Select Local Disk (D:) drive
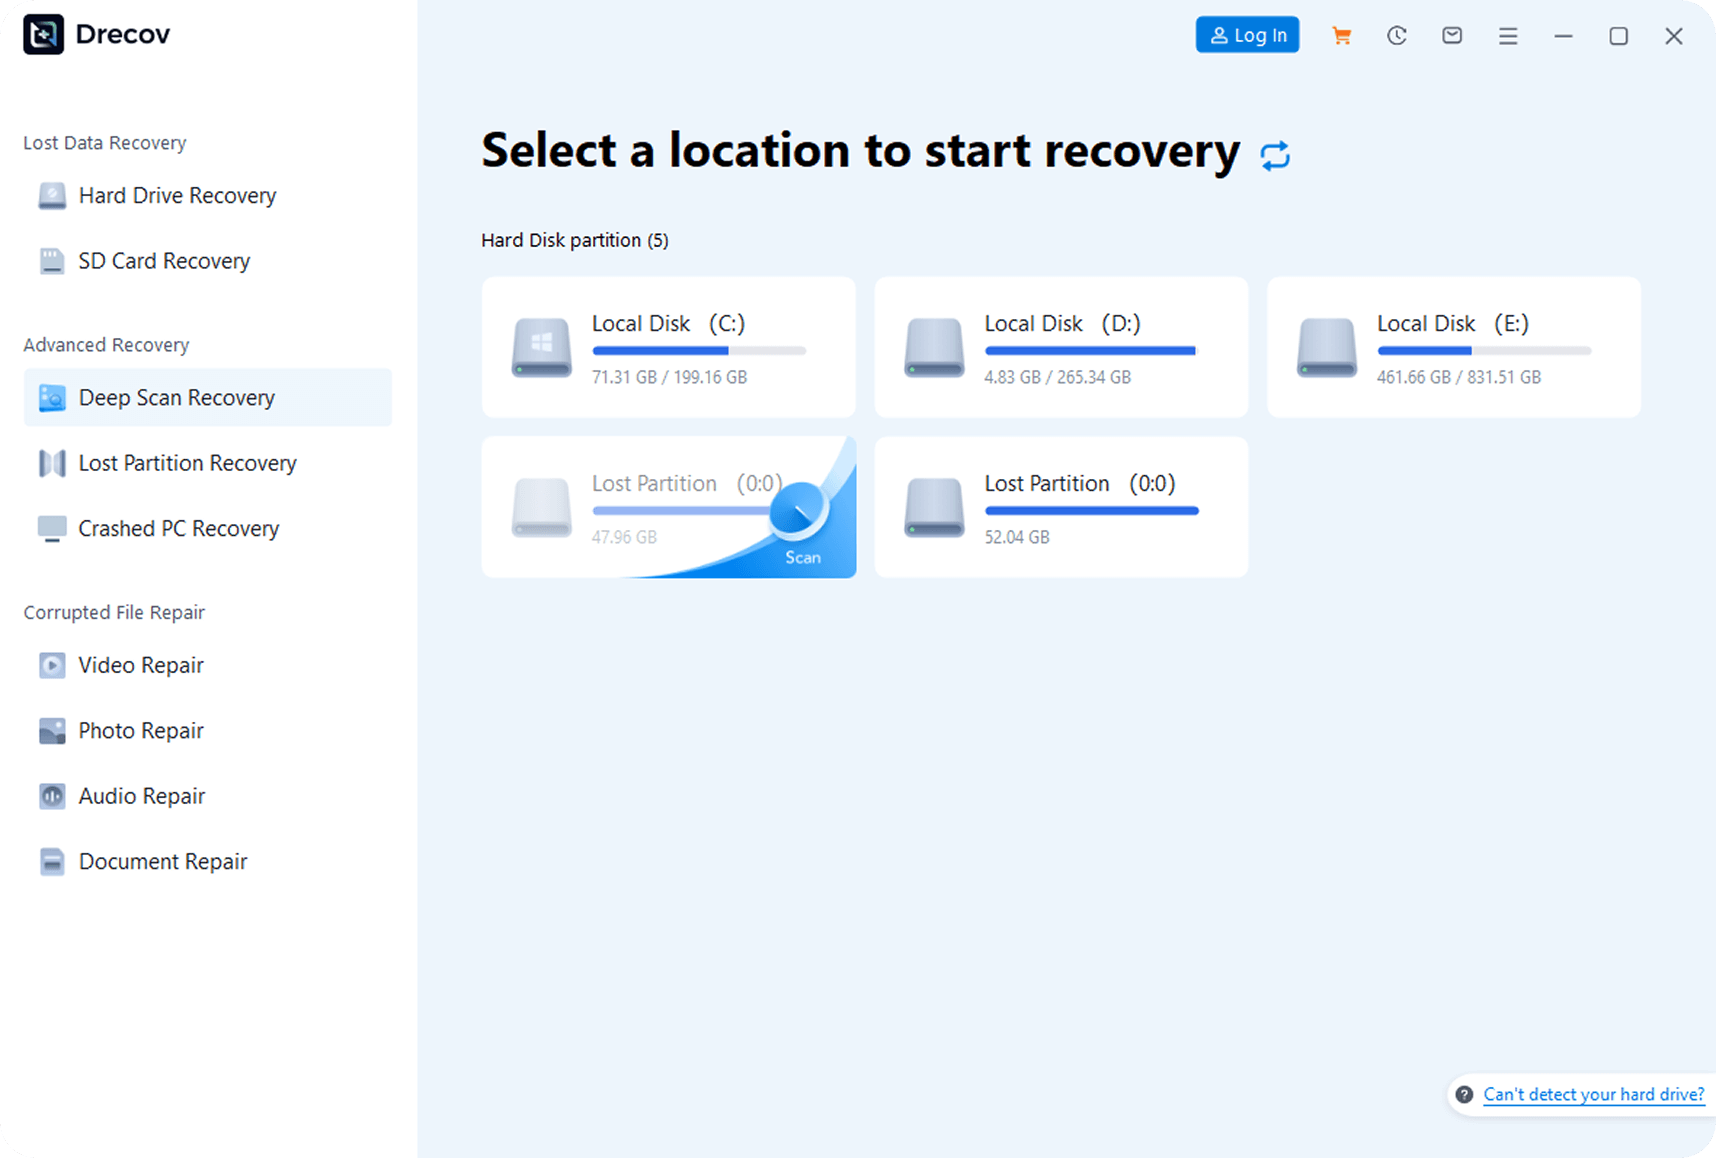Screen dimensions: 1716x1158 (1061, 347)
